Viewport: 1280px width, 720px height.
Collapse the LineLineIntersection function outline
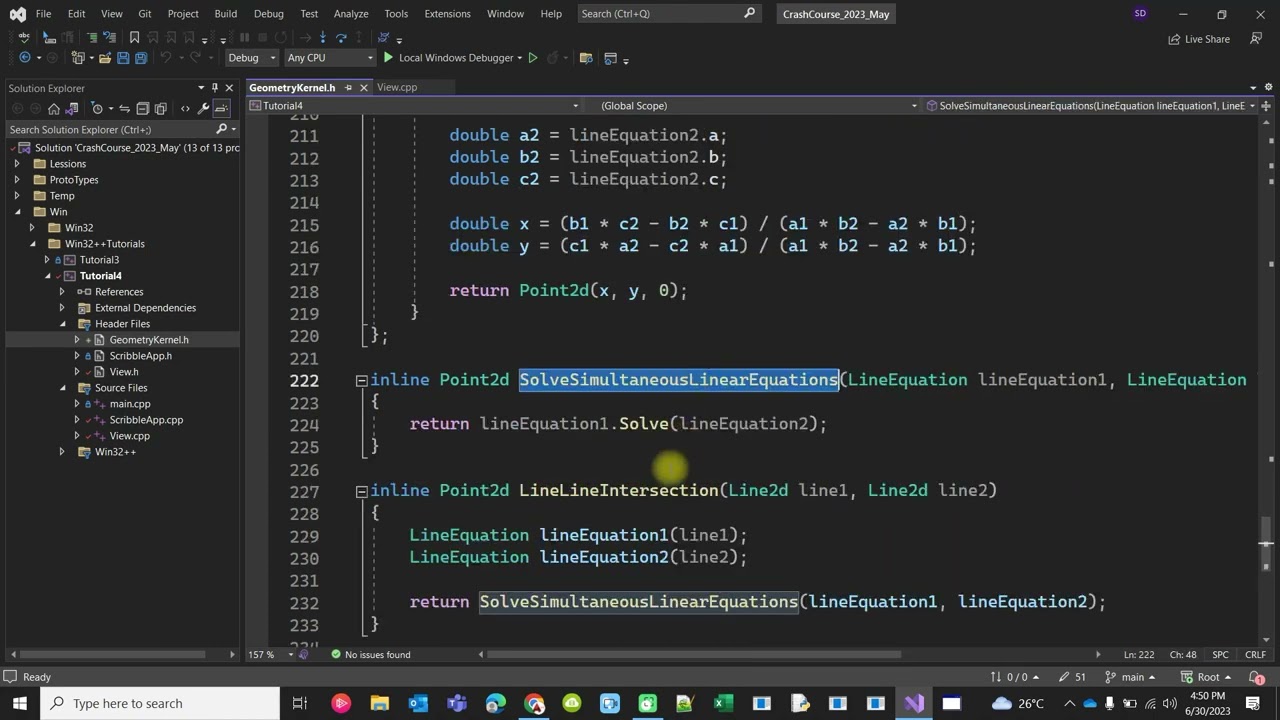coord(361,491)
